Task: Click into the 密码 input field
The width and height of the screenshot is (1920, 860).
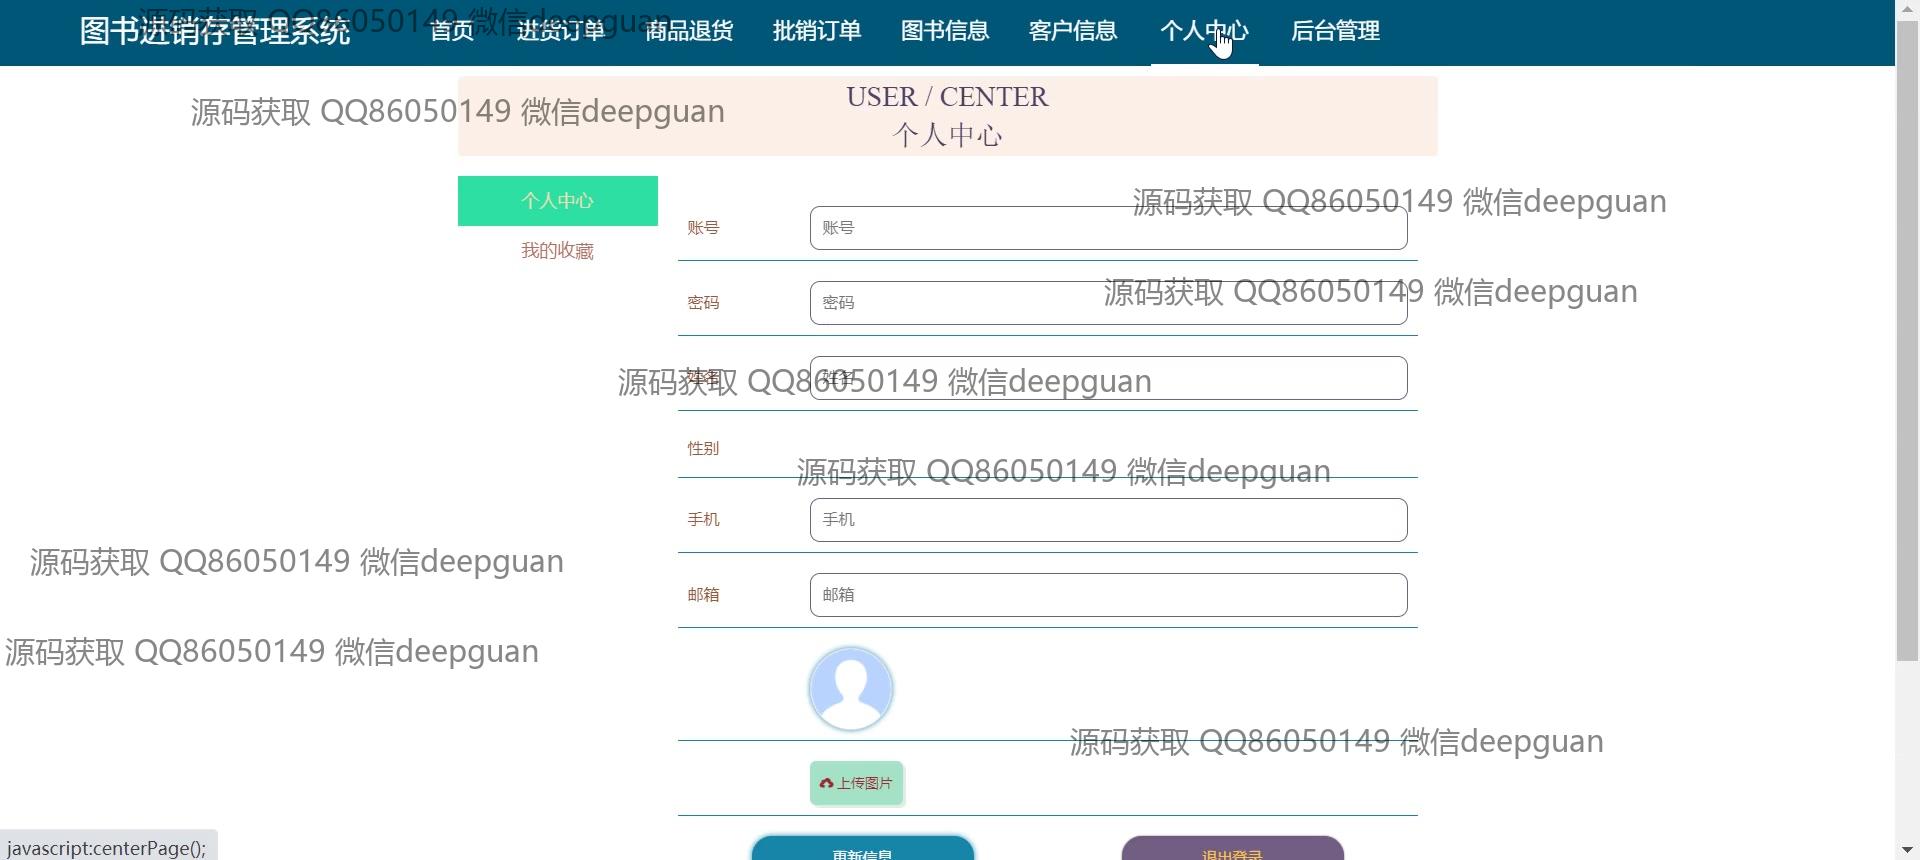Action: click(x=1108, y=303)
